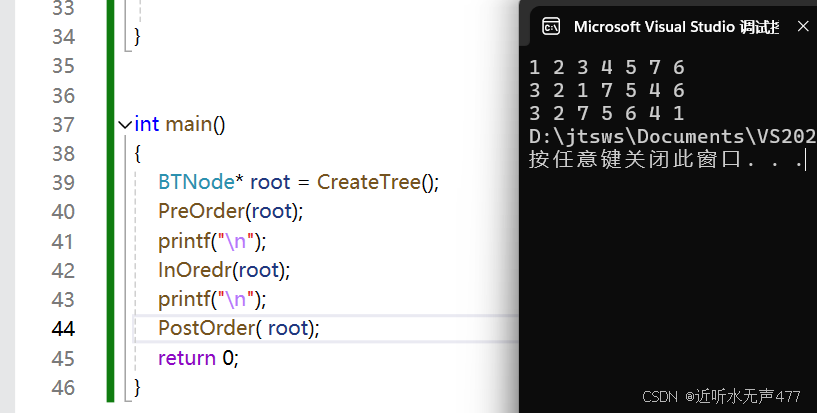Click line number 34 in the gutter
The image size is (817, 413).
click(63, 37)
